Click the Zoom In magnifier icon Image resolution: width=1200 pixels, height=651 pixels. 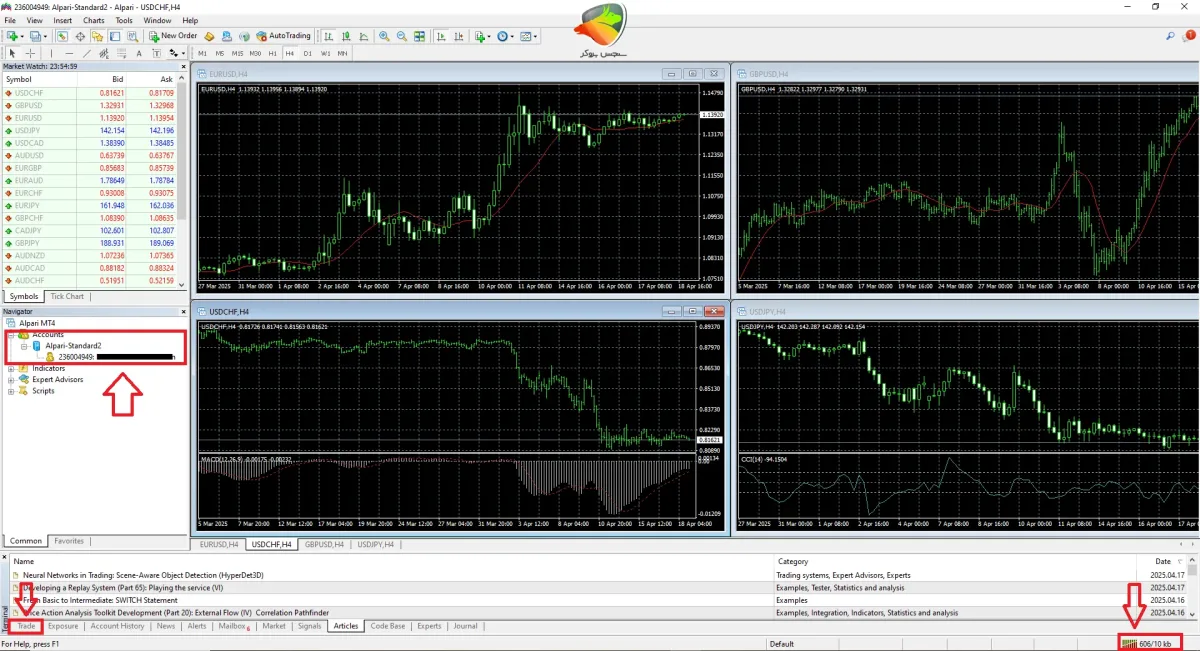[384, 36]
